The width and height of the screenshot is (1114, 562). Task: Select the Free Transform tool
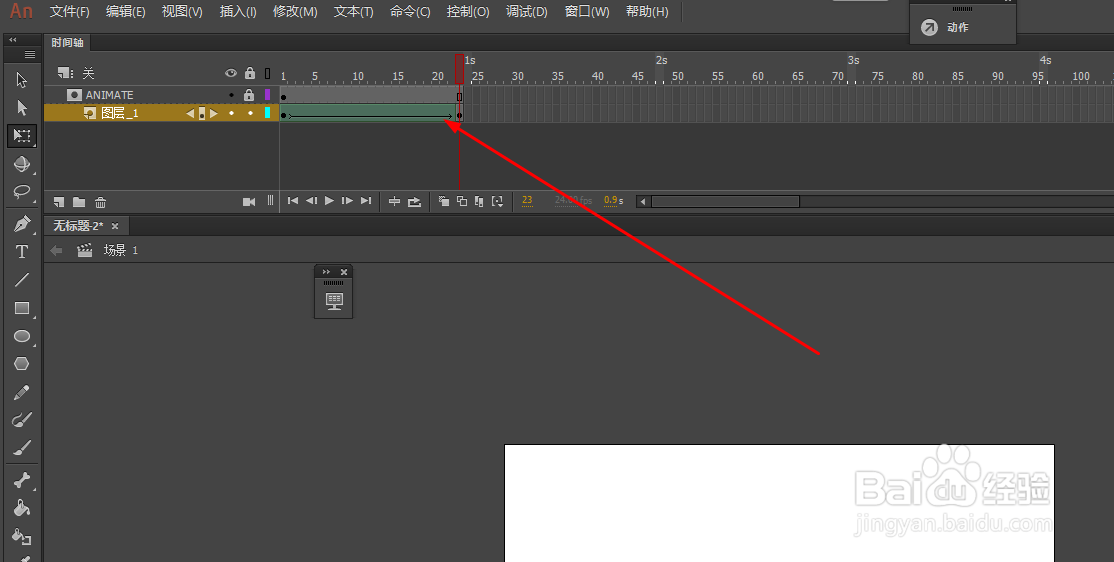coord(22,136)
